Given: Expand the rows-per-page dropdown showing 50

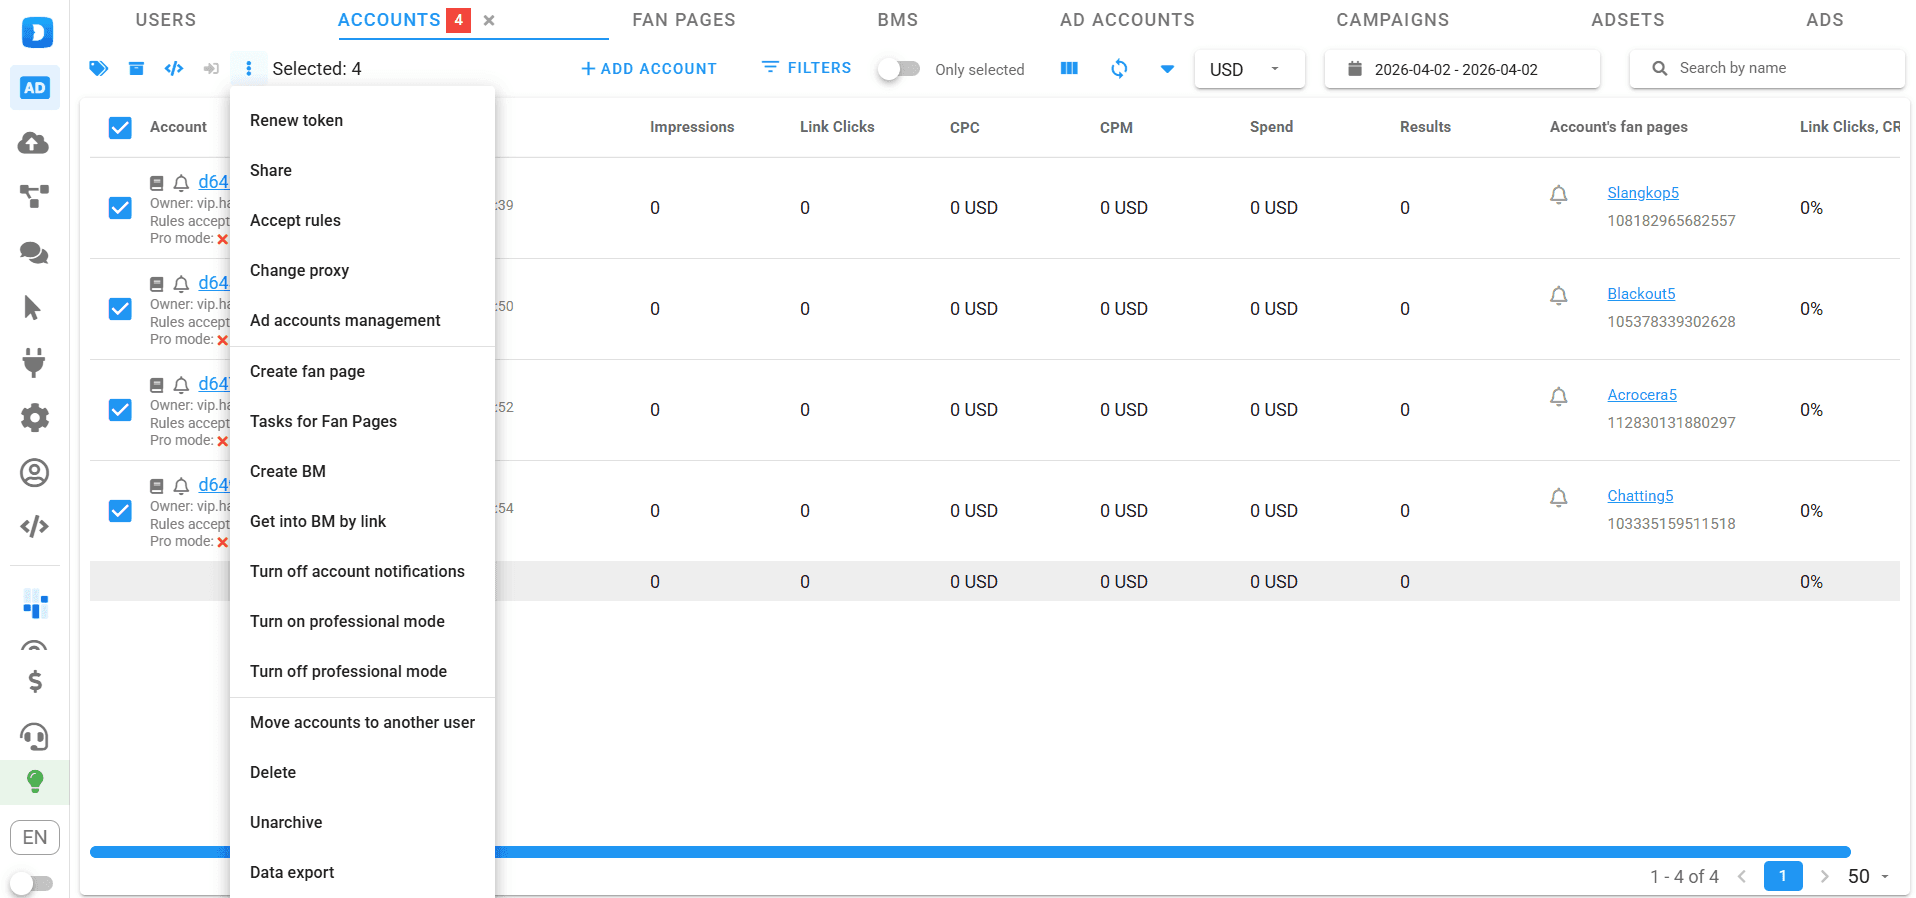Looking at the screenshot, I should click(x=1868, y=876).
